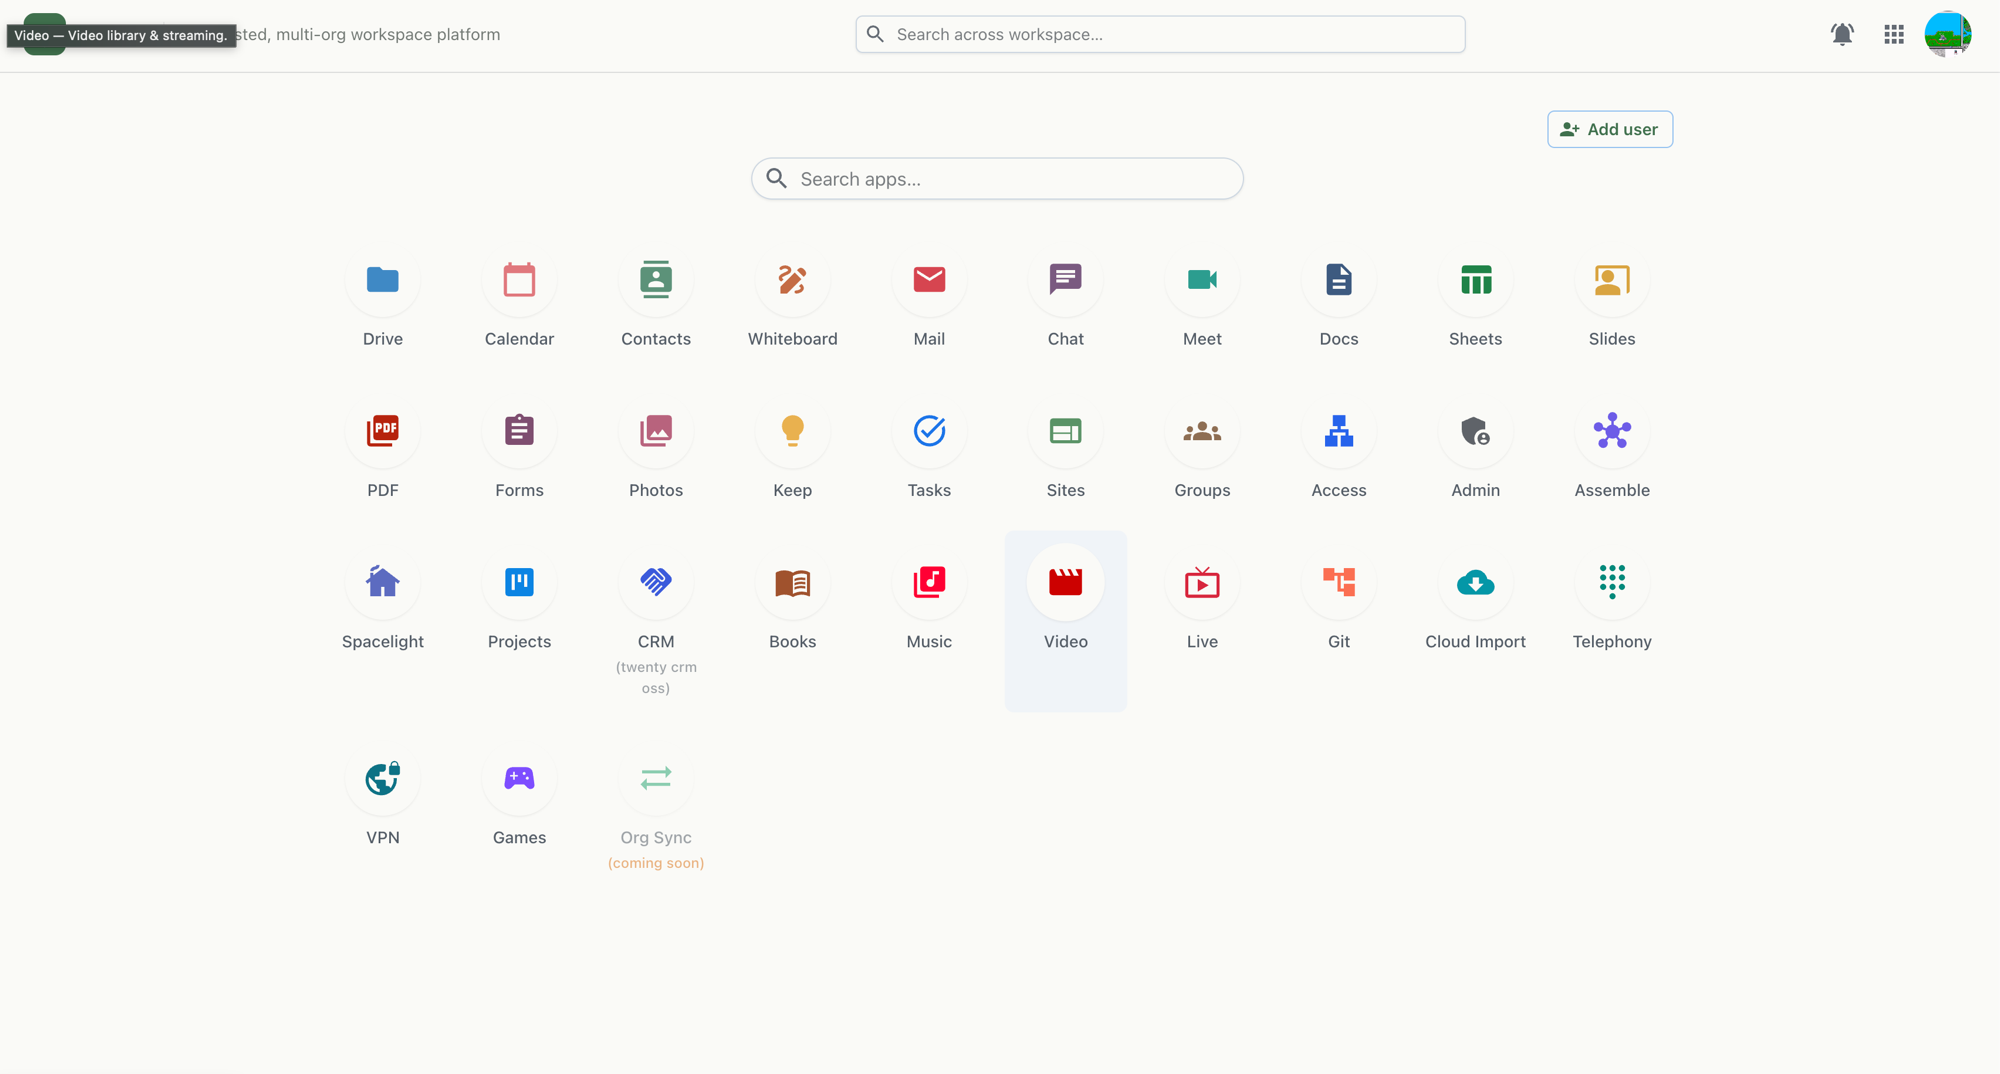
Task: Open the user profile avatar
Action: [1948, 34]
